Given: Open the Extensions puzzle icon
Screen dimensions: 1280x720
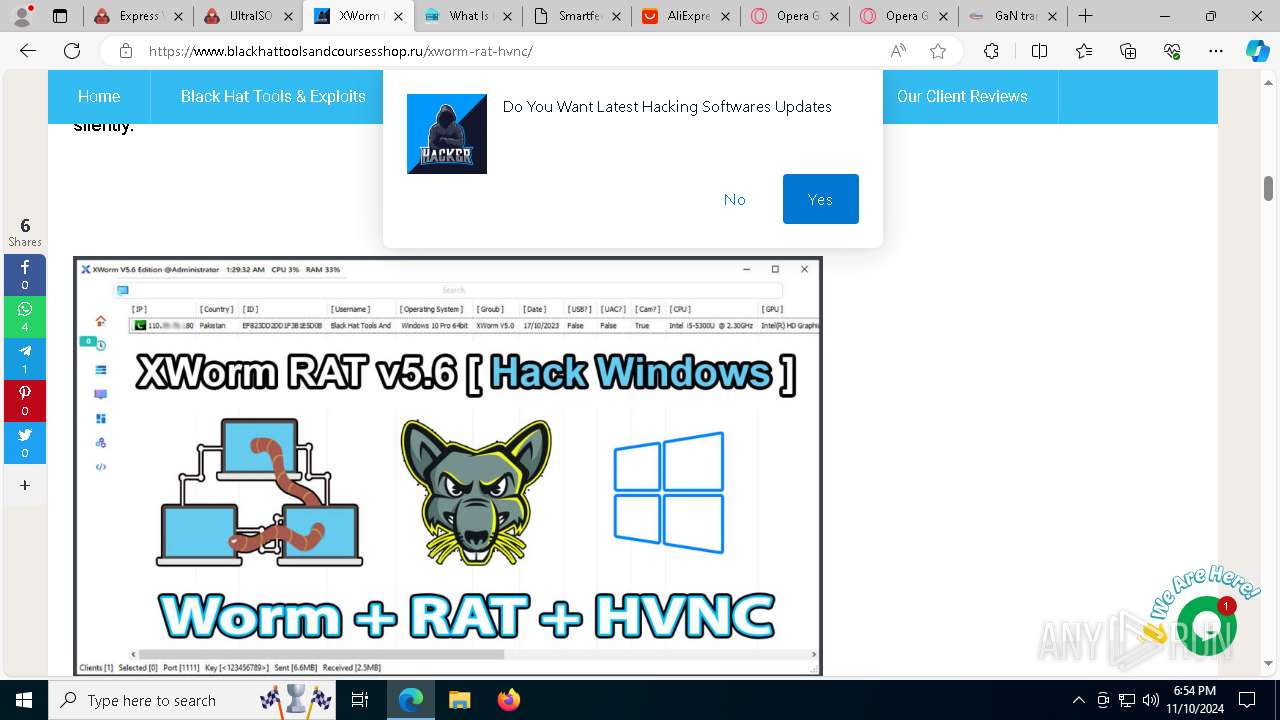Looking at the screenshot, I should pos(991,51).
